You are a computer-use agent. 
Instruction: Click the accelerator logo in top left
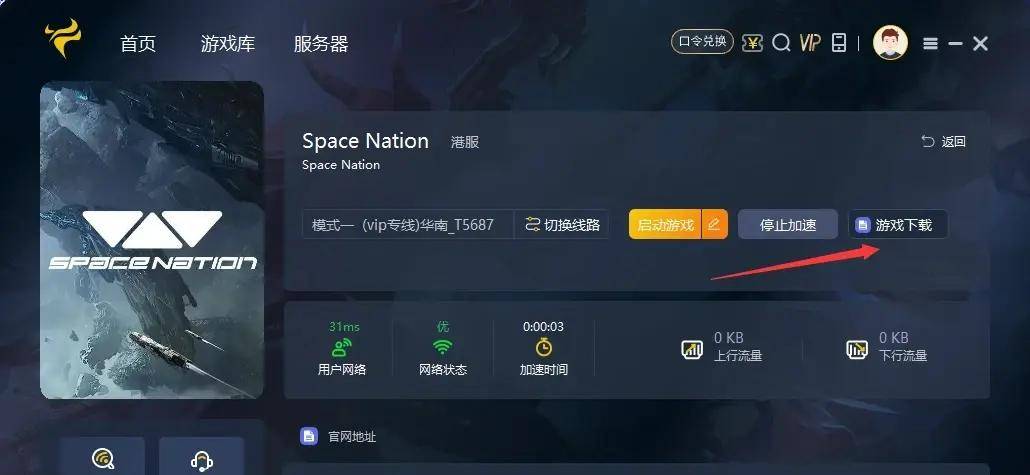click(x=62, y=37)
